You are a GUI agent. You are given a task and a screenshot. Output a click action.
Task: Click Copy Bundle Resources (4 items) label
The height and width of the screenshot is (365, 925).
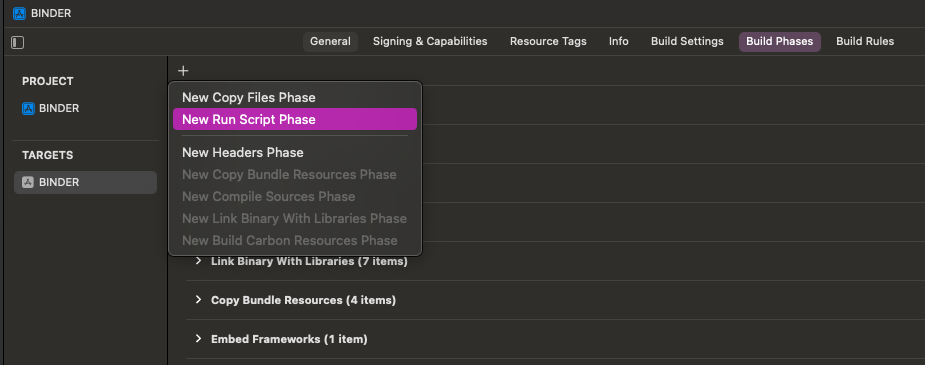(303, 300)
